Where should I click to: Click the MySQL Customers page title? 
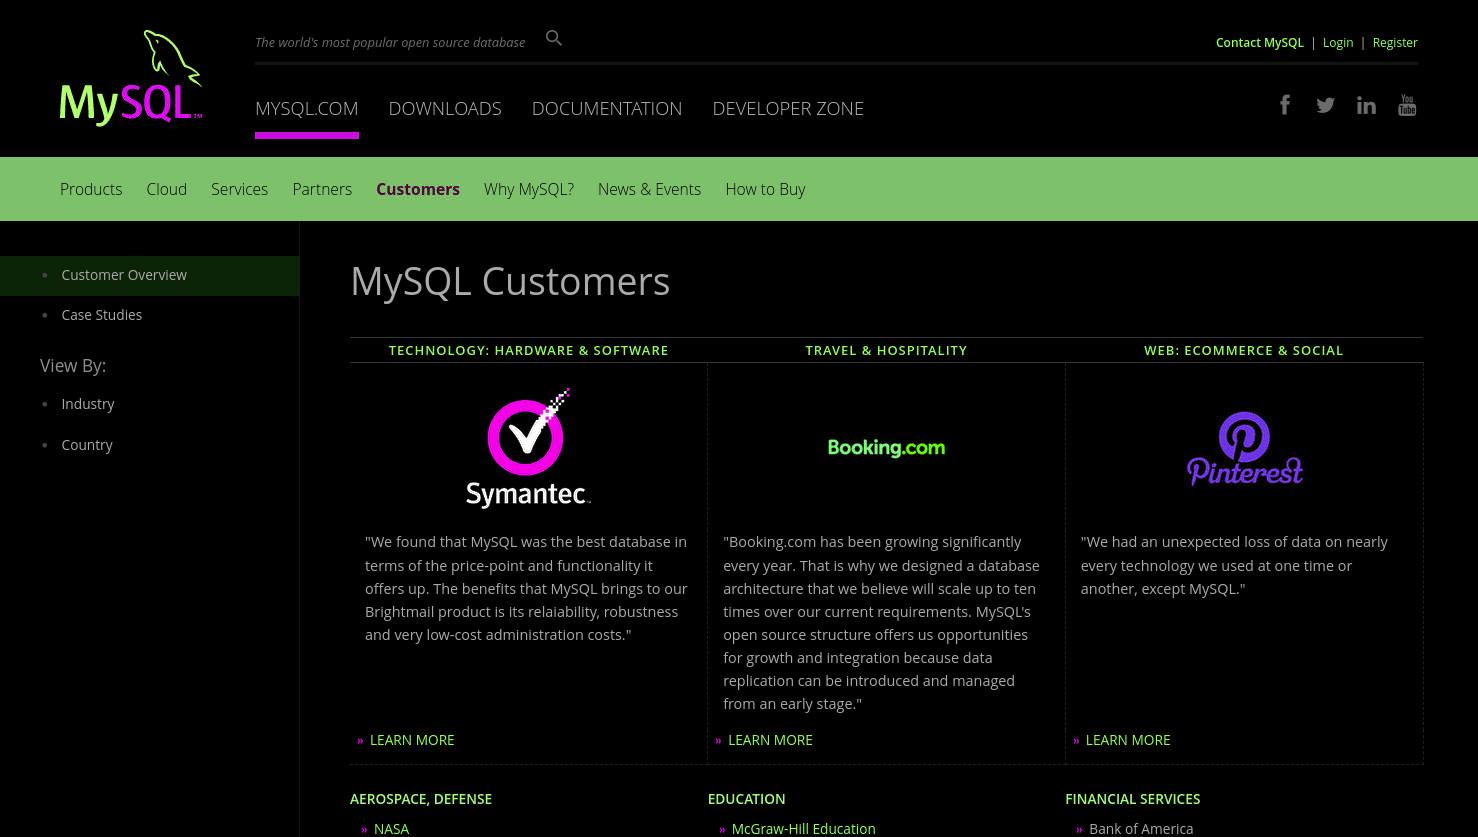(510, 281)
